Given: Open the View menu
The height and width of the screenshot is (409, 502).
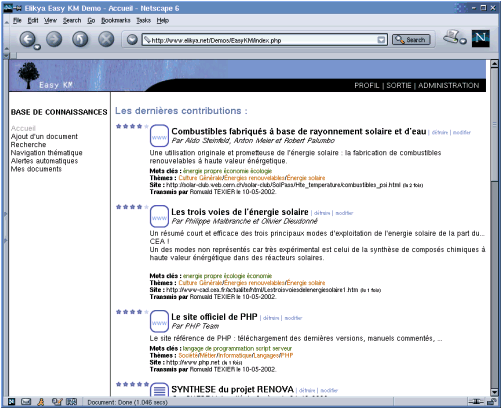Looking at the screenshot, I should point(50,21).
